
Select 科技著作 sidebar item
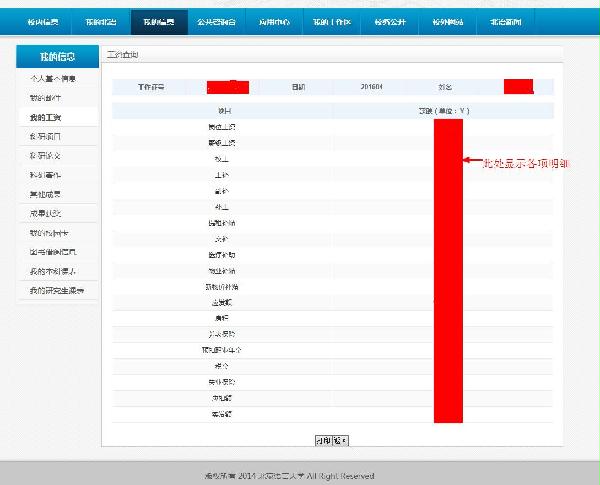(x=46, y=175)
